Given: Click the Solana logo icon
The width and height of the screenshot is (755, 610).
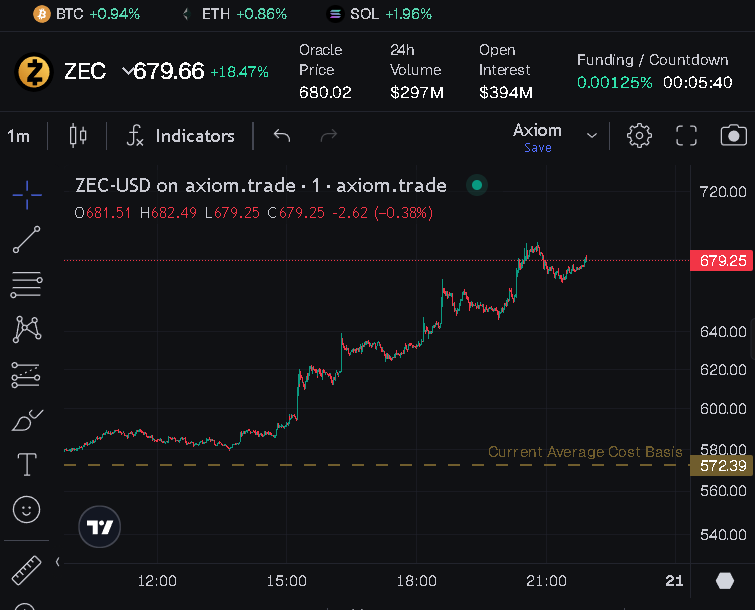Looking at the screenshot, I should [x=335, y=14].
